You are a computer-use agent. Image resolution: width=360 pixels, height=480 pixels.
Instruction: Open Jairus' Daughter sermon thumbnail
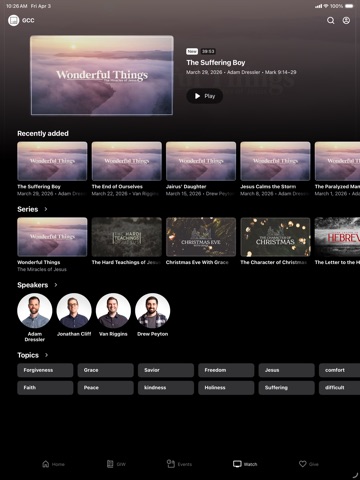pyautogui.click(x=201, y=161)
